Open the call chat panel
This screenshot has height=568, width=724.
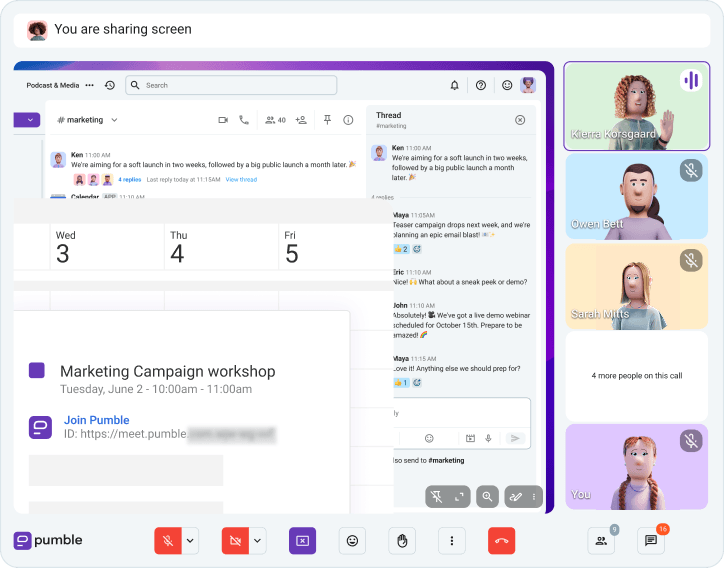coord(651,540)
